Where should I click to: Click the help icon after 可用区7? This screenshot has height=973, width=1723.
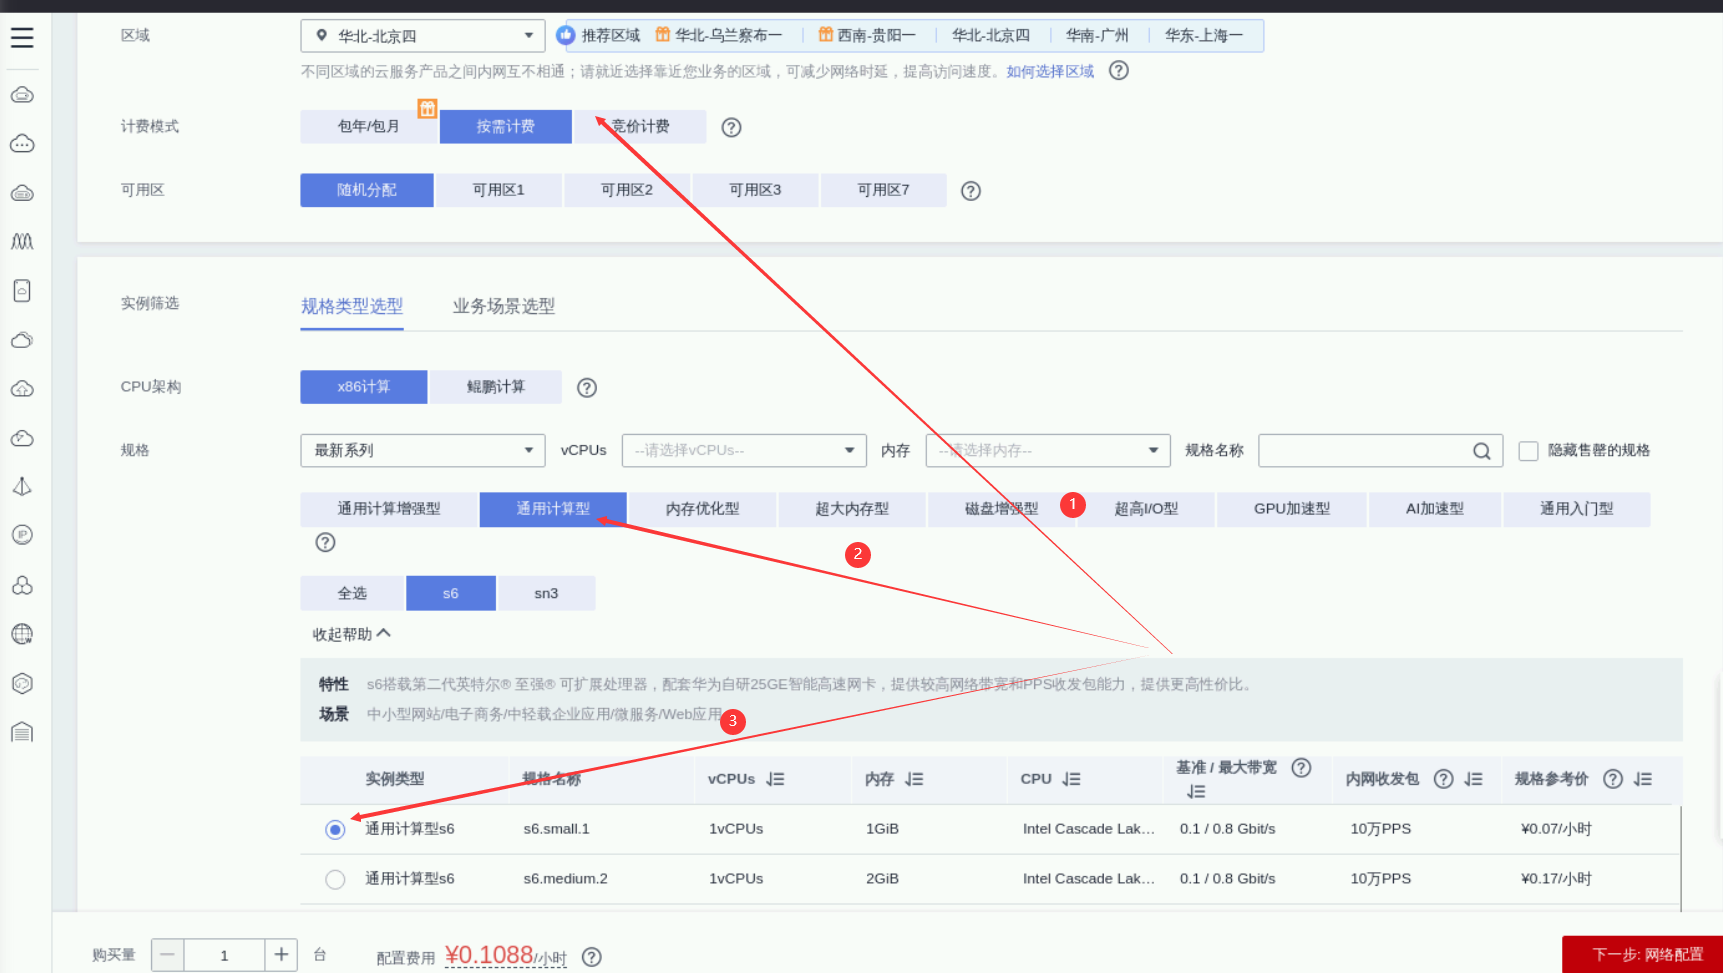[x=971, y=191]
